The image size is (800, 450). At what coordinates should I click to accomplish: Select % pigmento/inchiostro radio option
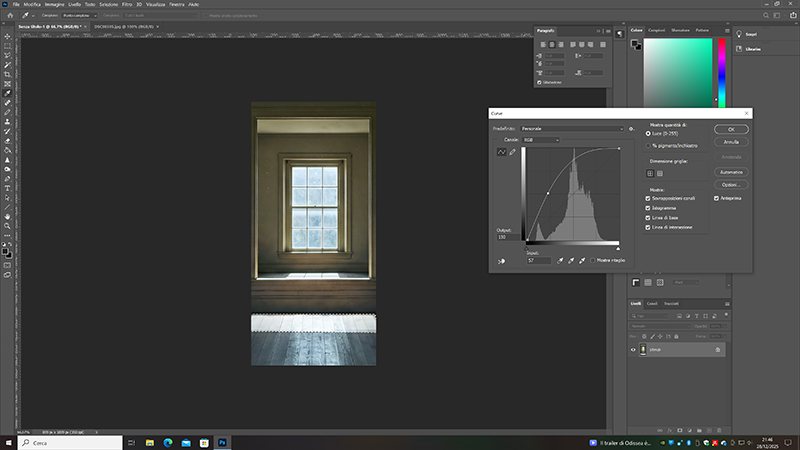tap(648, 146)
